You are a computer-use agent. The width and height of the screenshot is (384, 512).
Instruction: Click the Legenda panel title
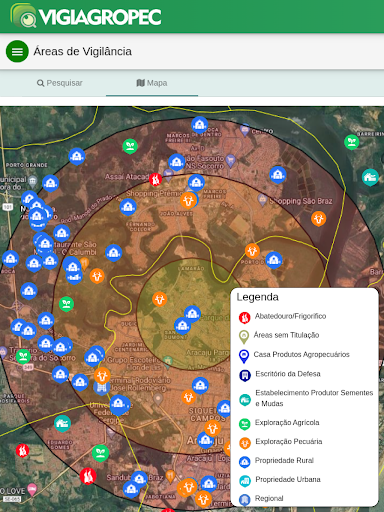point(257,297)
